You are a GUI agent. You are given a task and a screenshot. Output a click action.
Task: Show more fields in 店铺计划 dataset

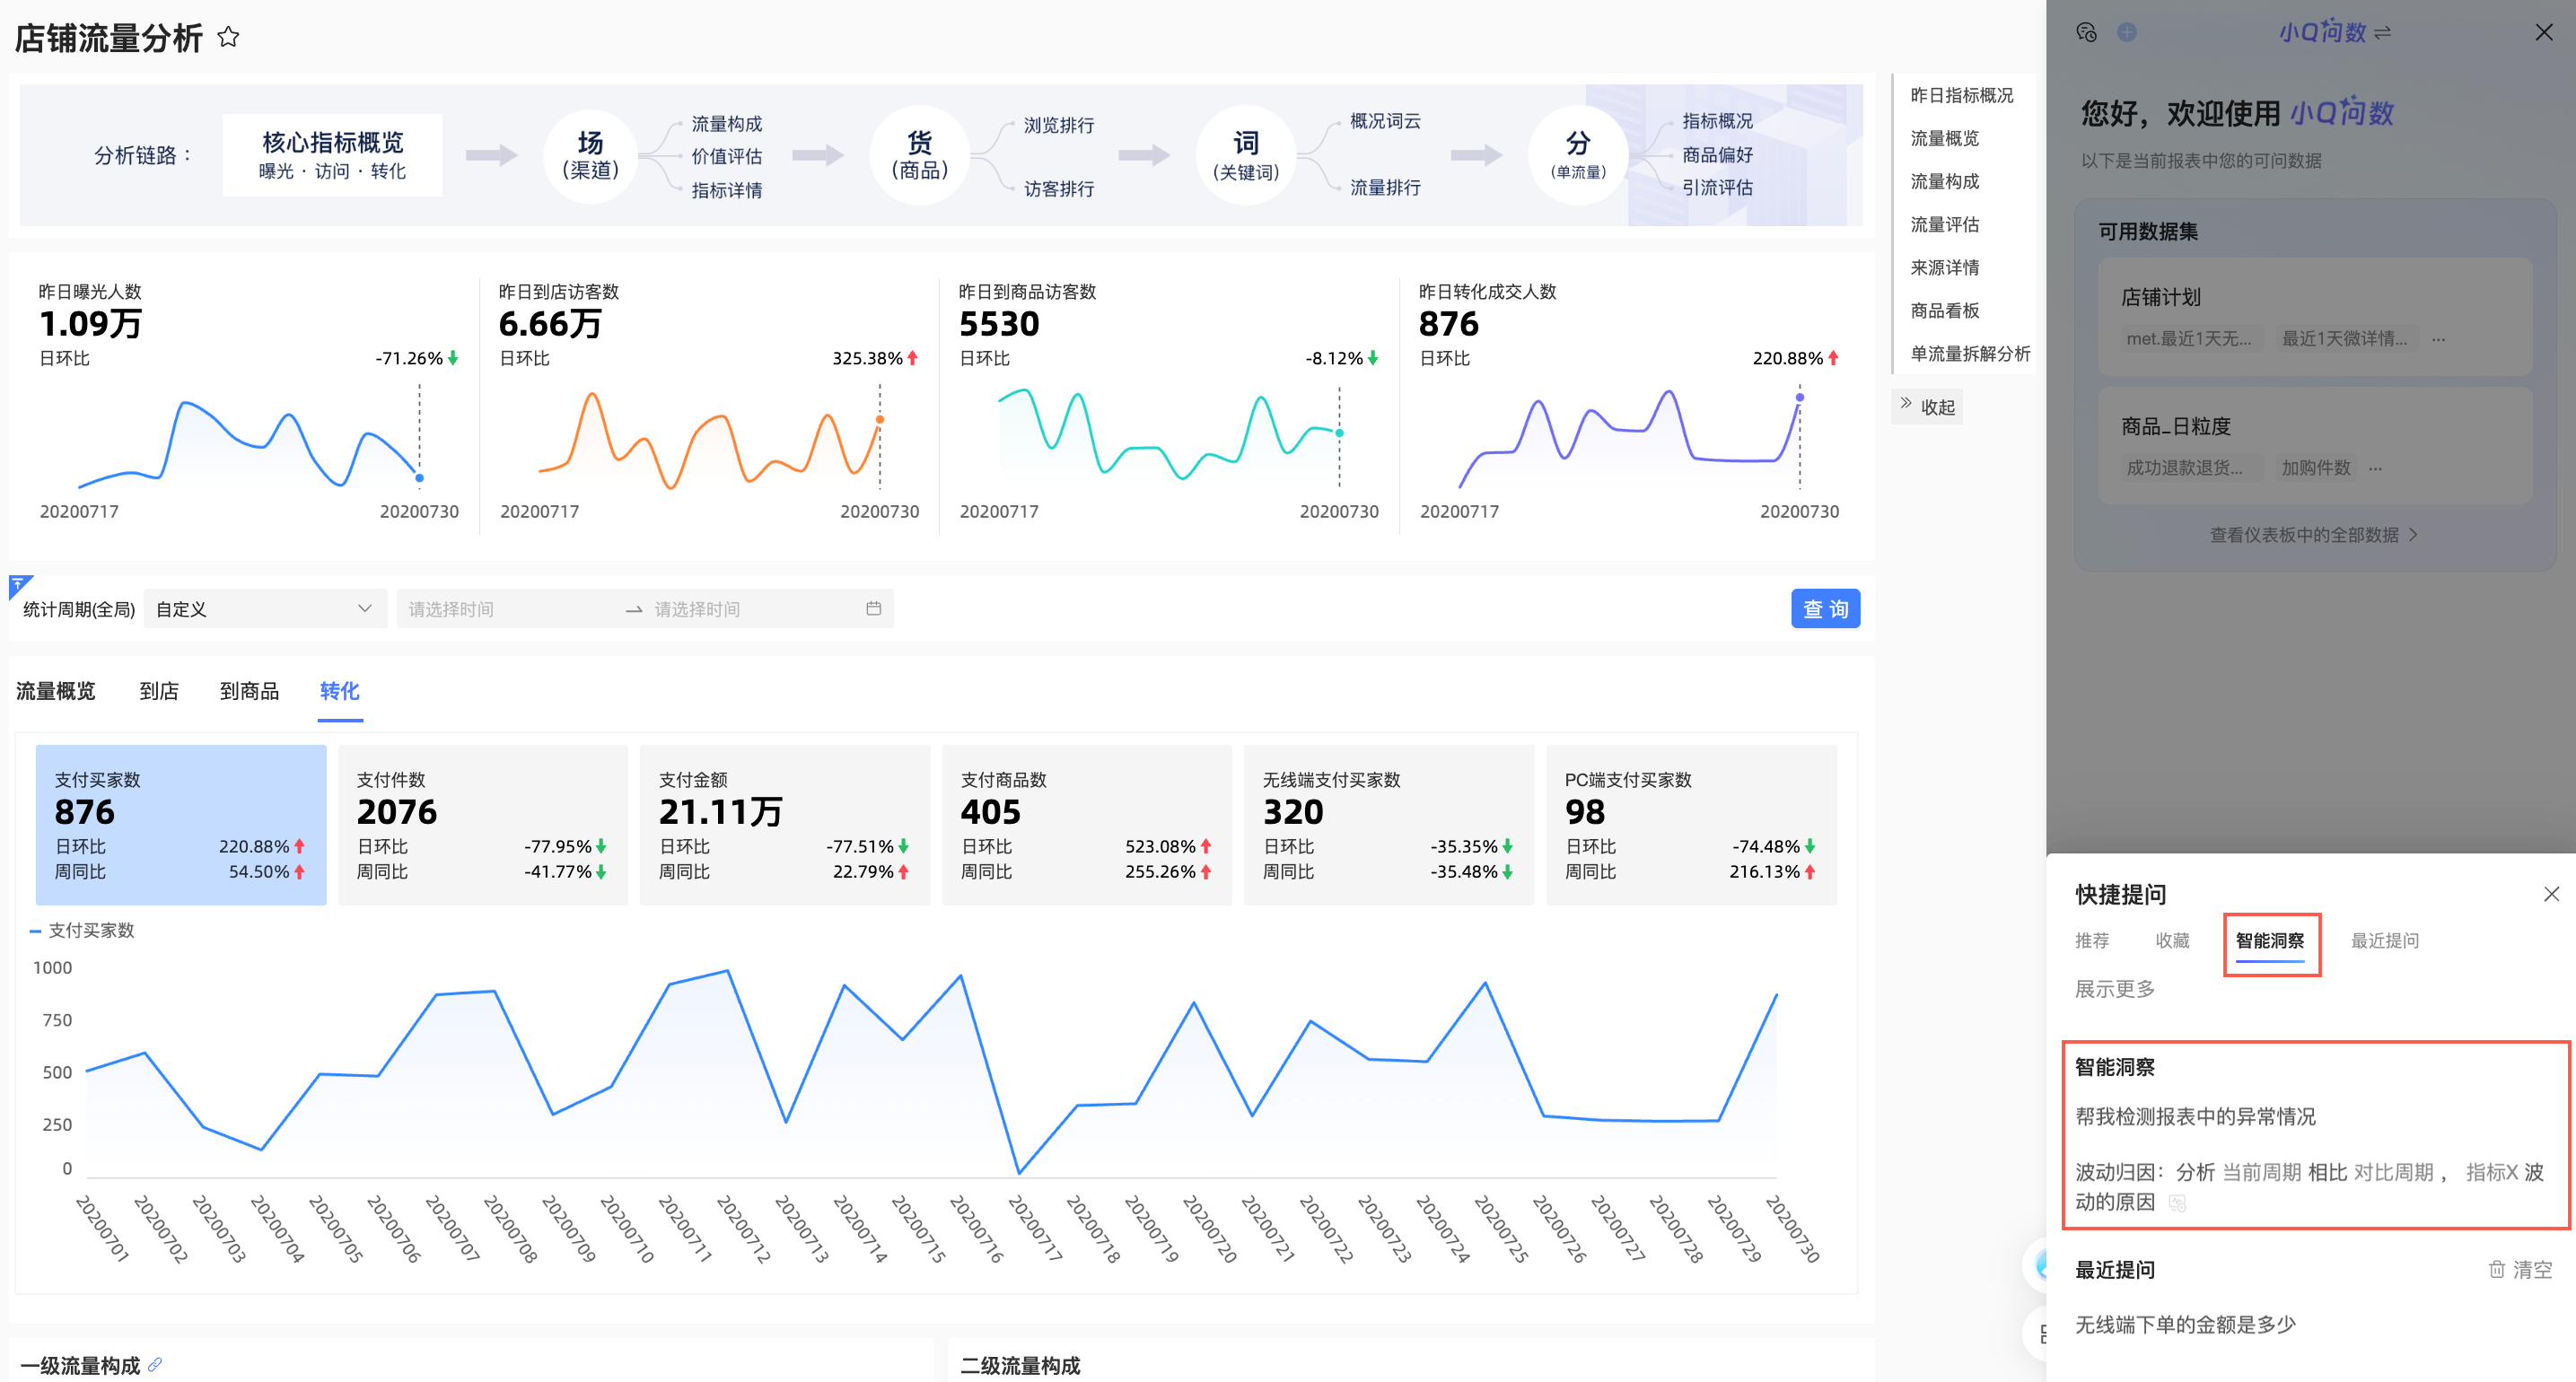2438,338
